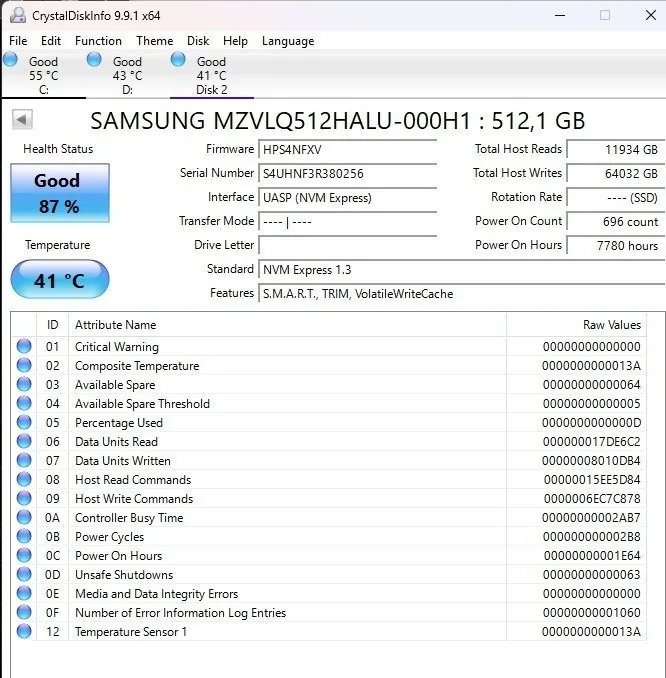Click raw value 0000006EC7C878
The image size is (666, 678).
pyautogui.click(x=592, y=499)
